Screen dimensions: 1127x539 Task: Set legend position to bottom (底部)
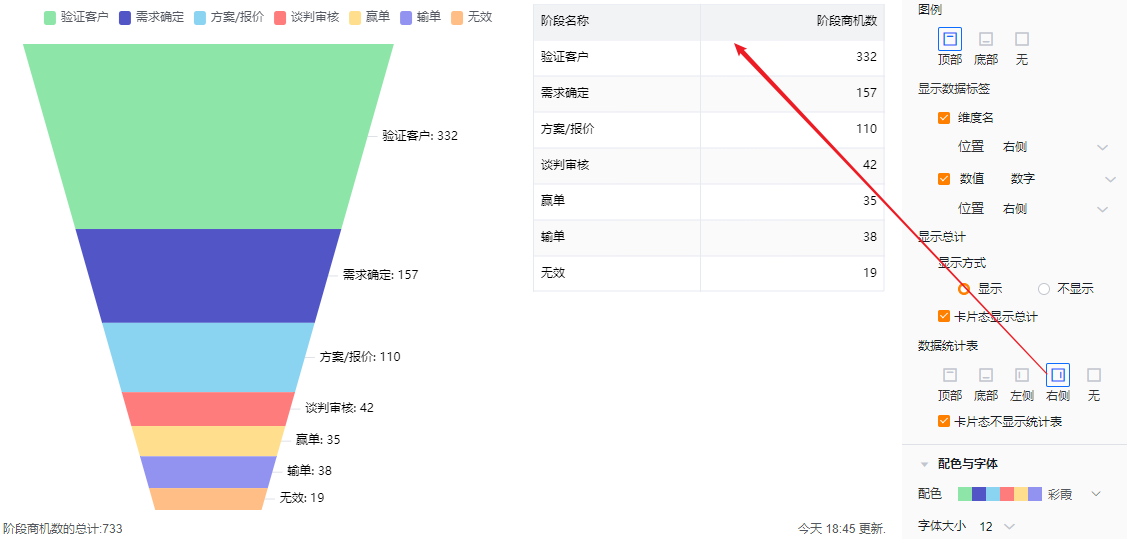pos(986,39)
